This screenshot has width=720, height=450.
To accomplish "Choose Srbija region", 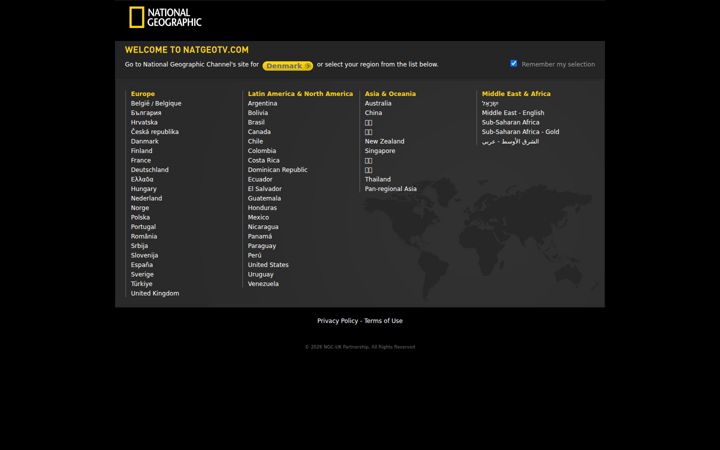I will [x=139, y=246].
